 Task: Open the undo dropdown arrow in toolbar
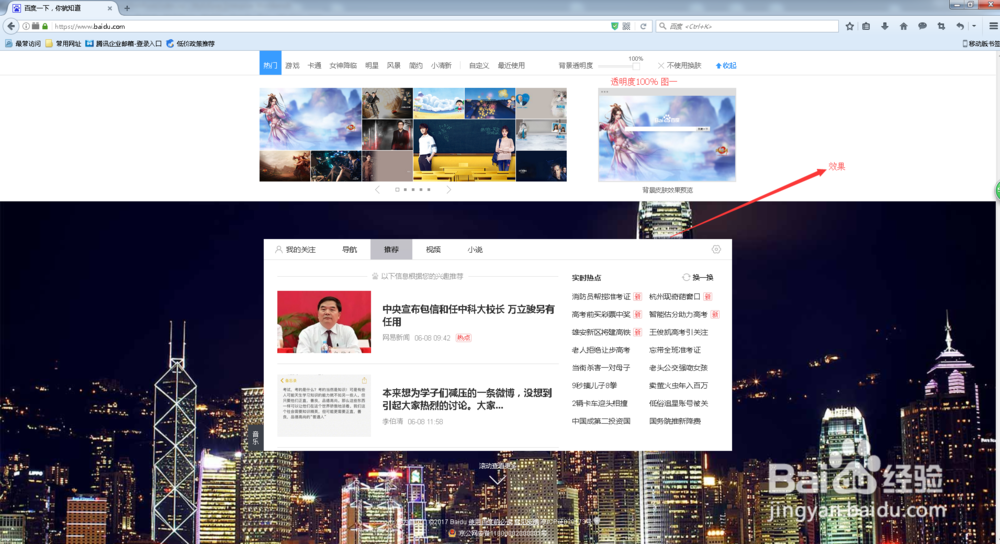(974, 26)
